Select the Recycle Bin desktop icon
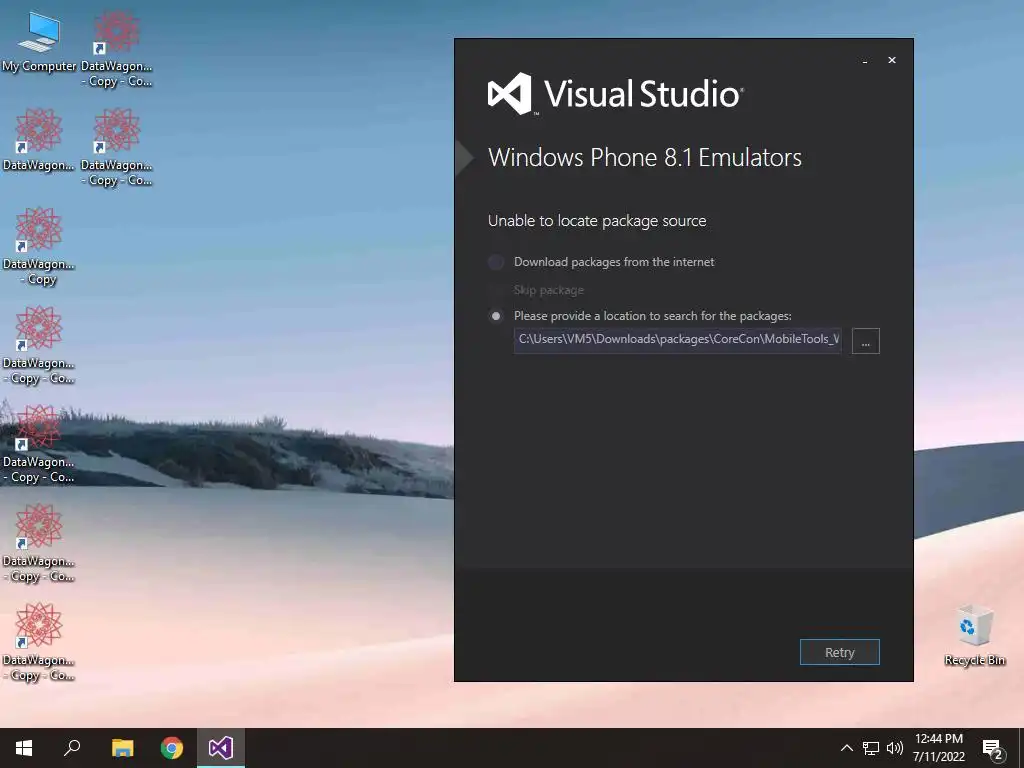The width and height of the screenshot is (1024, 768). [974, 635]
